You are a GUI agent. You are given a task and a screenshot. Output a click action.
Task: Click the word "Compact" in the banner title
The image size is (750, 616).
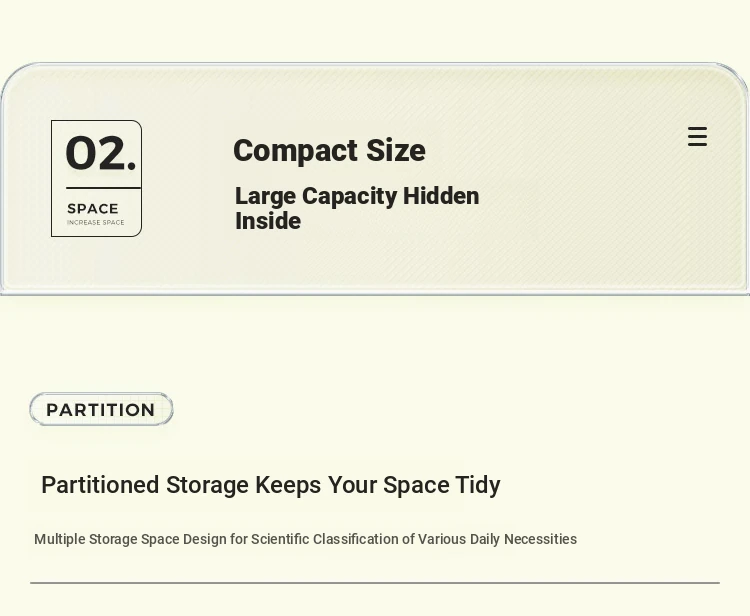[295, 151]
